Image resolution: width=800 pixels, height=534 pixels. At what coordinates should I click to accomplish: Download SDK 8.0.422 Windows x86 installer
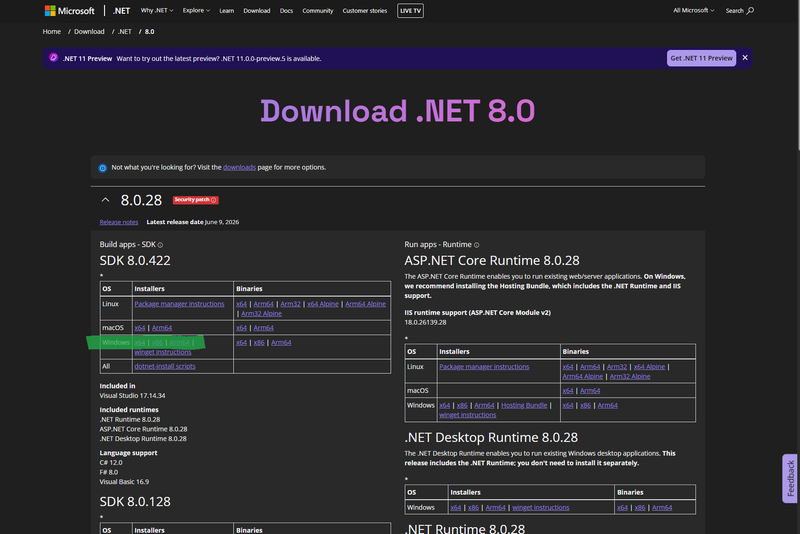157,343
